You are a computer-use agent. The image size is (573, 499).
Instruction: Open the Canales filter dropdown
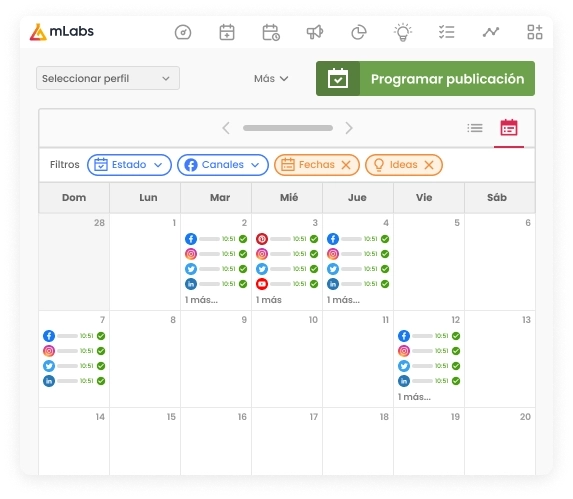223,165
